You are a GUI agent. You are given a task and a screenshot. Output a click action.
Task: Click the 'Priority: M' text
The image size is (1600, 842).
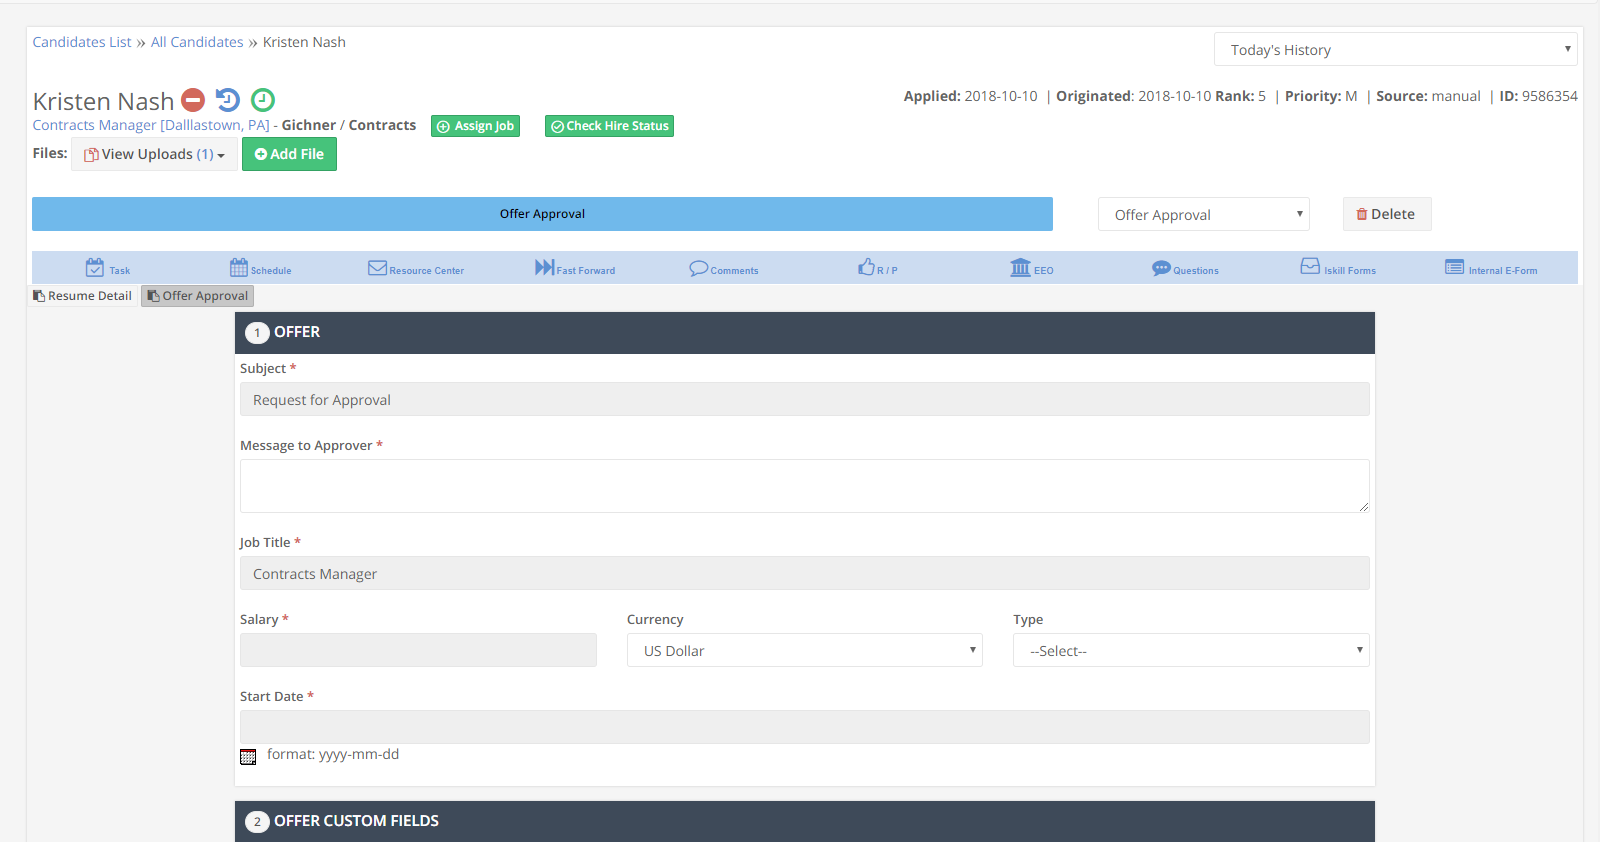click(1321, 96)
